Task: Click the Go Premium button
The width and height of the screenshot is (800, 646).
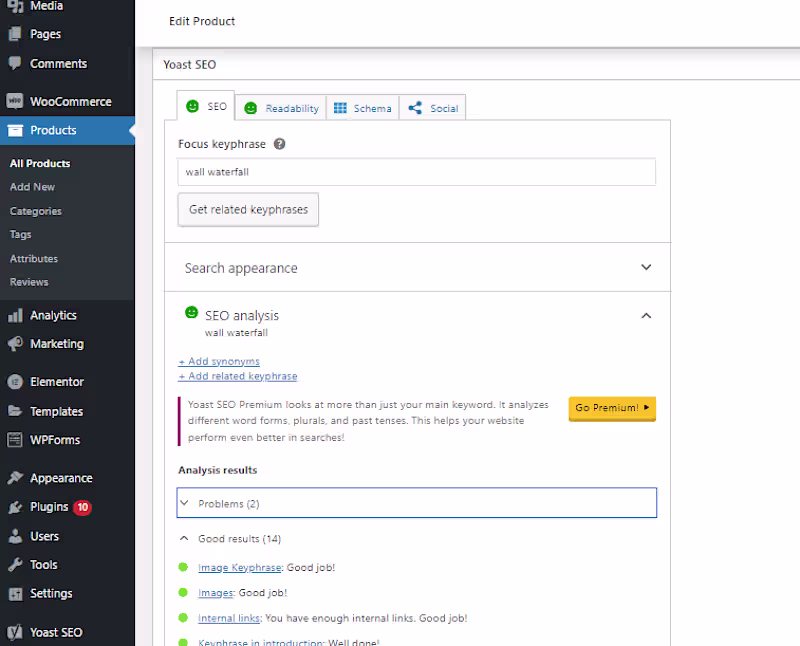Action: click(x=612, y=408)
